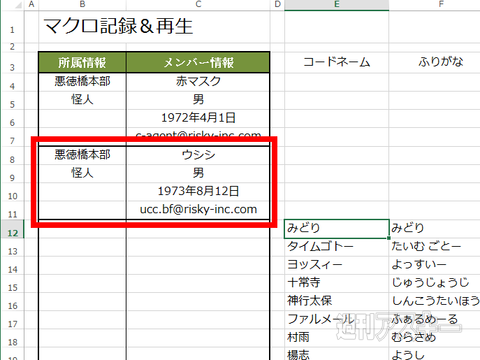Select the ファルメール cell
This screenshot has height=360, width=480.
coord(337,320)
